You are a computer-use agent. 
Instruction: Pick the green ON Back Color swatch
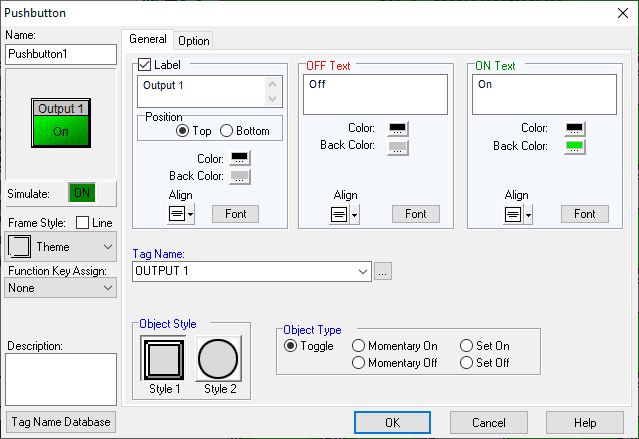pos(575,146)
